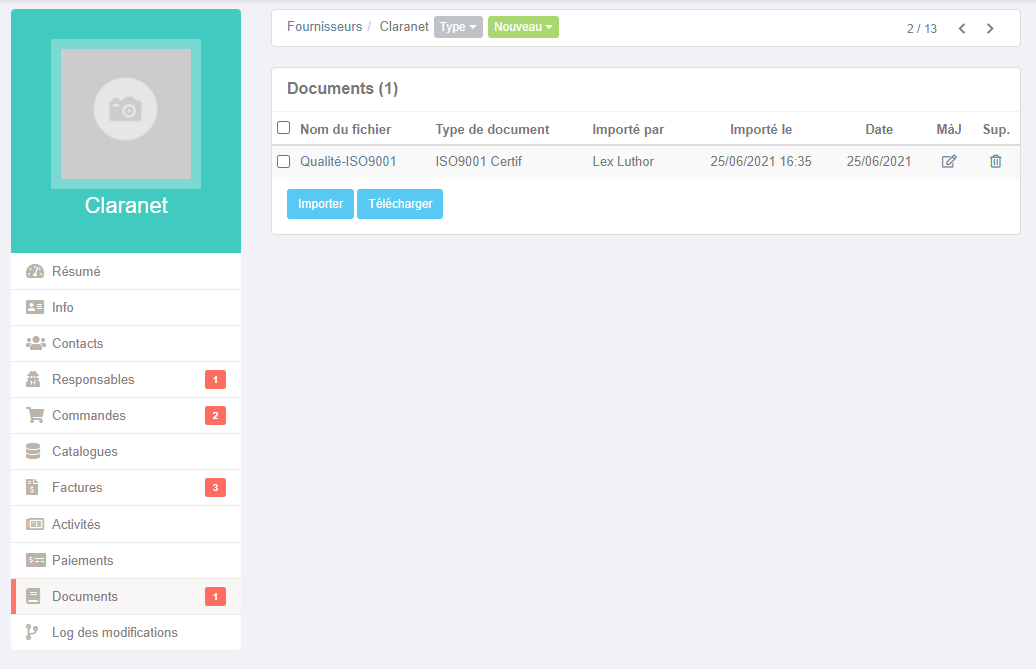Open the Commandes section
The image size is (1036, 669).
tap(126, 415)
